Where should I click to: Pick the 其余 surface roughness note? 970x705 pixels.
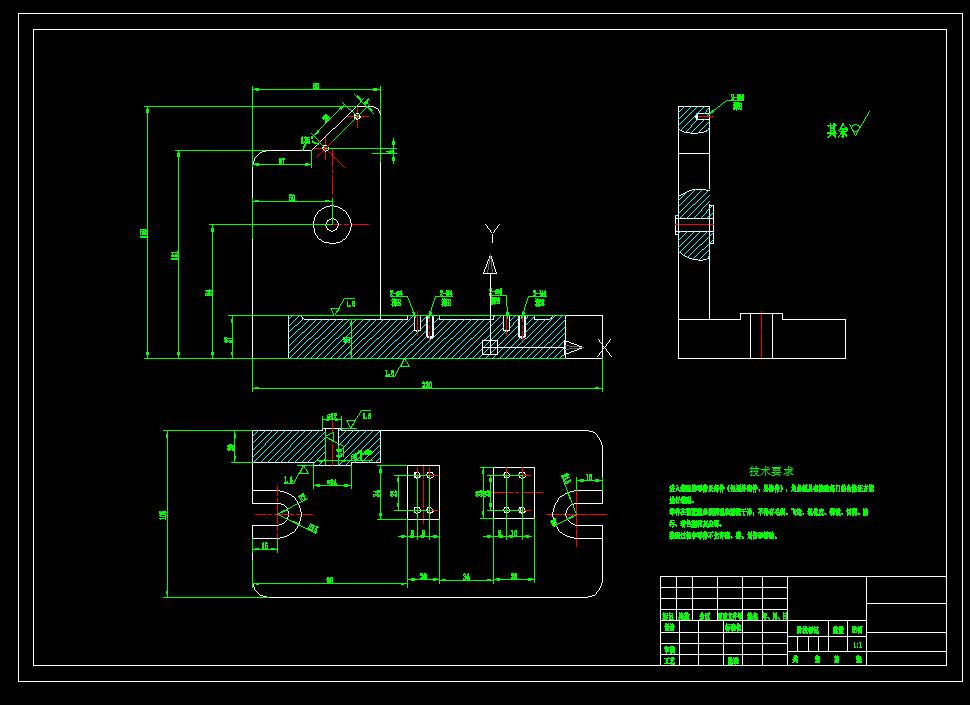click(x=848, y=127)
